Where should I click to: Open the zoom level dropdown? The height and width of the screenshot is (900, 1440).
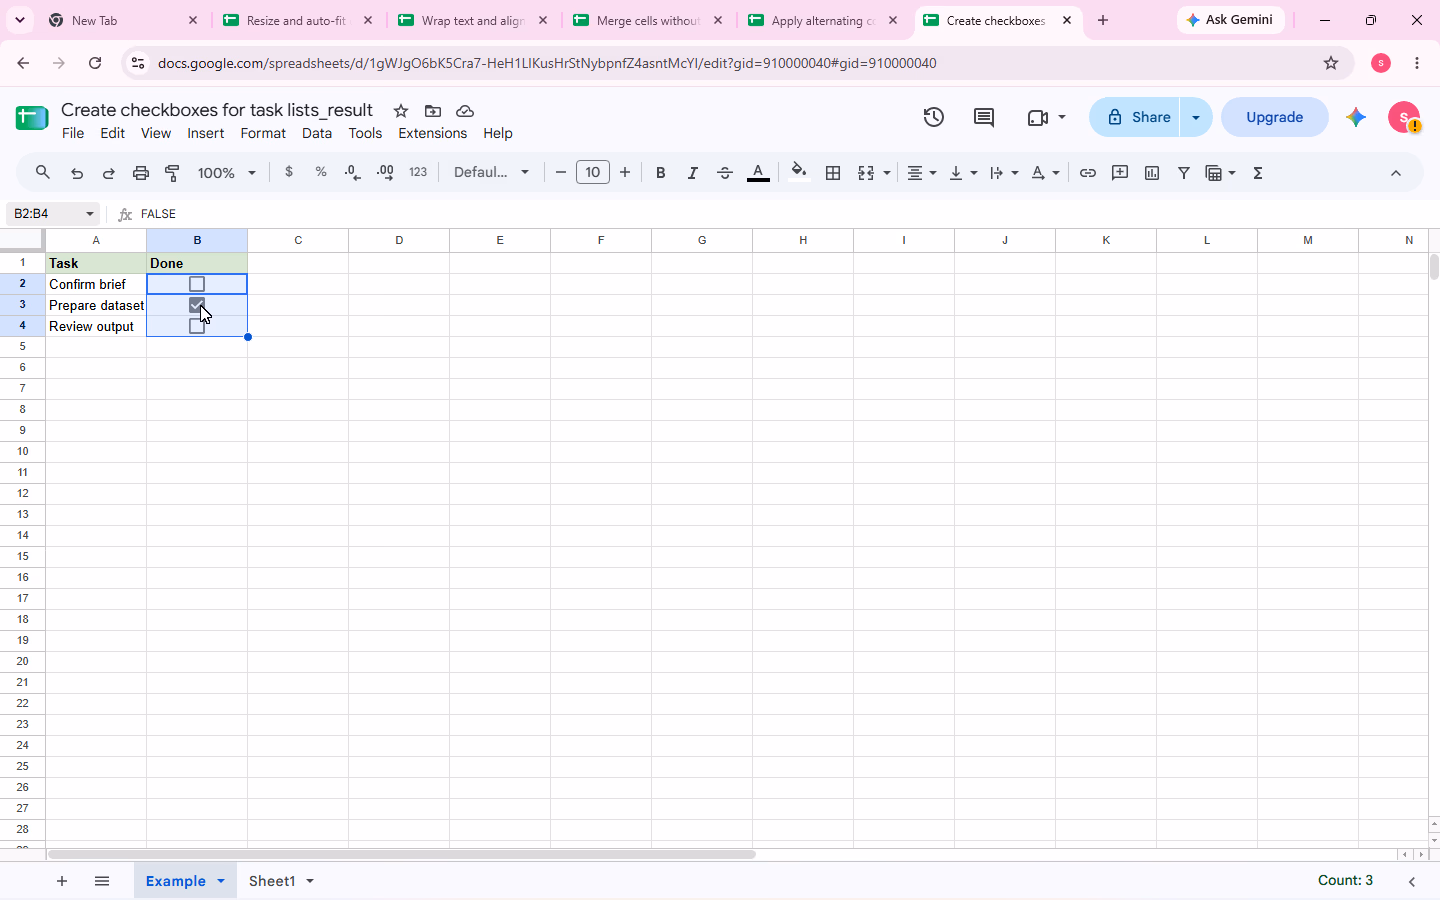click(227, 173)
